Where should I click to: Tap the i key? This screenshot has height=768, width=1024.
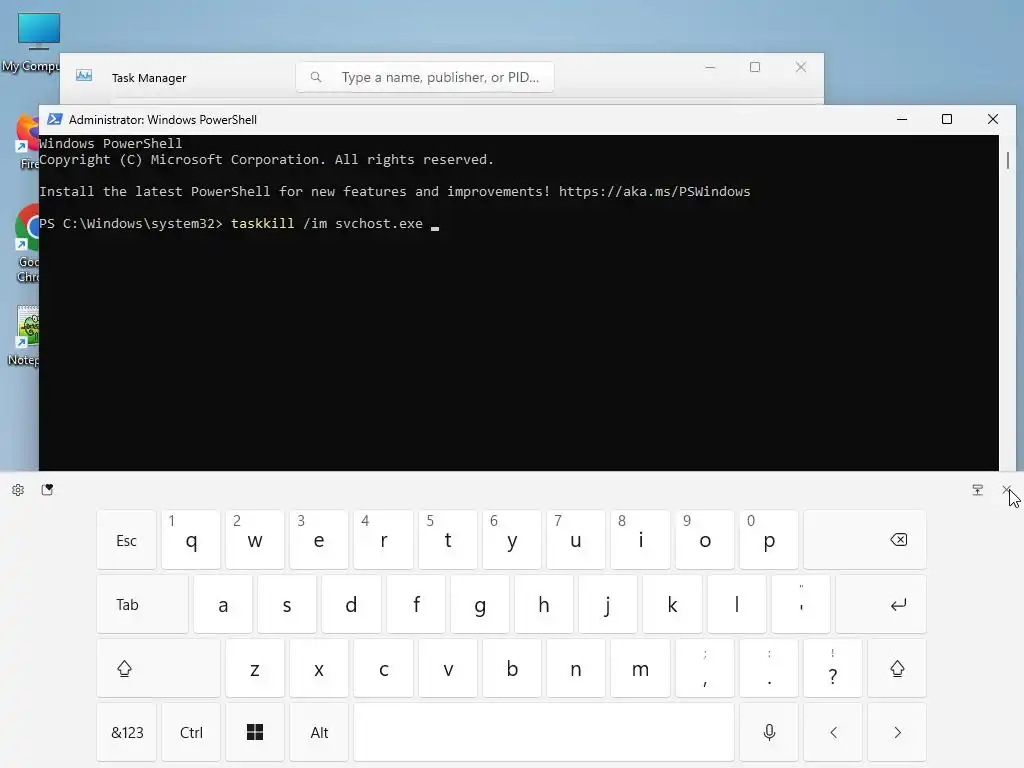click(640, 540)
